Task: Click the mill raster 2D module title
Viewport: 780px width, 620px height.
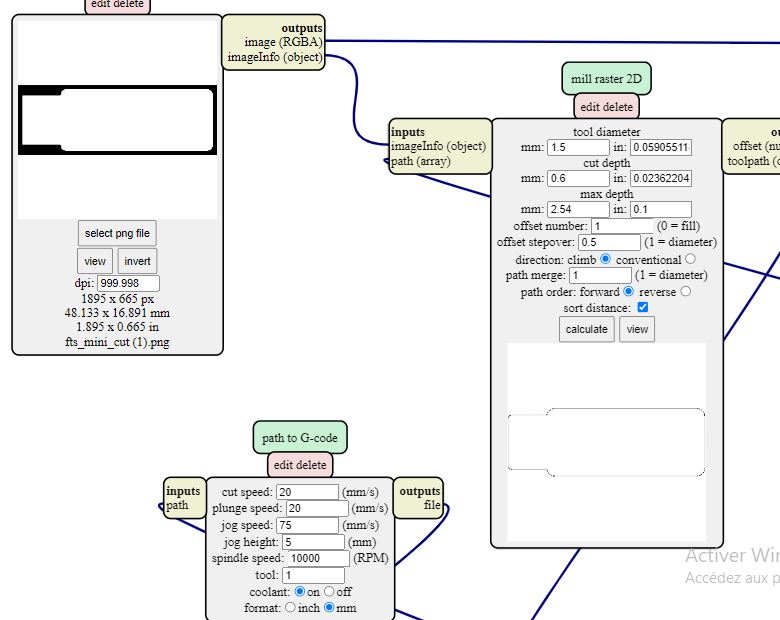Action: (x=606, y=79)
